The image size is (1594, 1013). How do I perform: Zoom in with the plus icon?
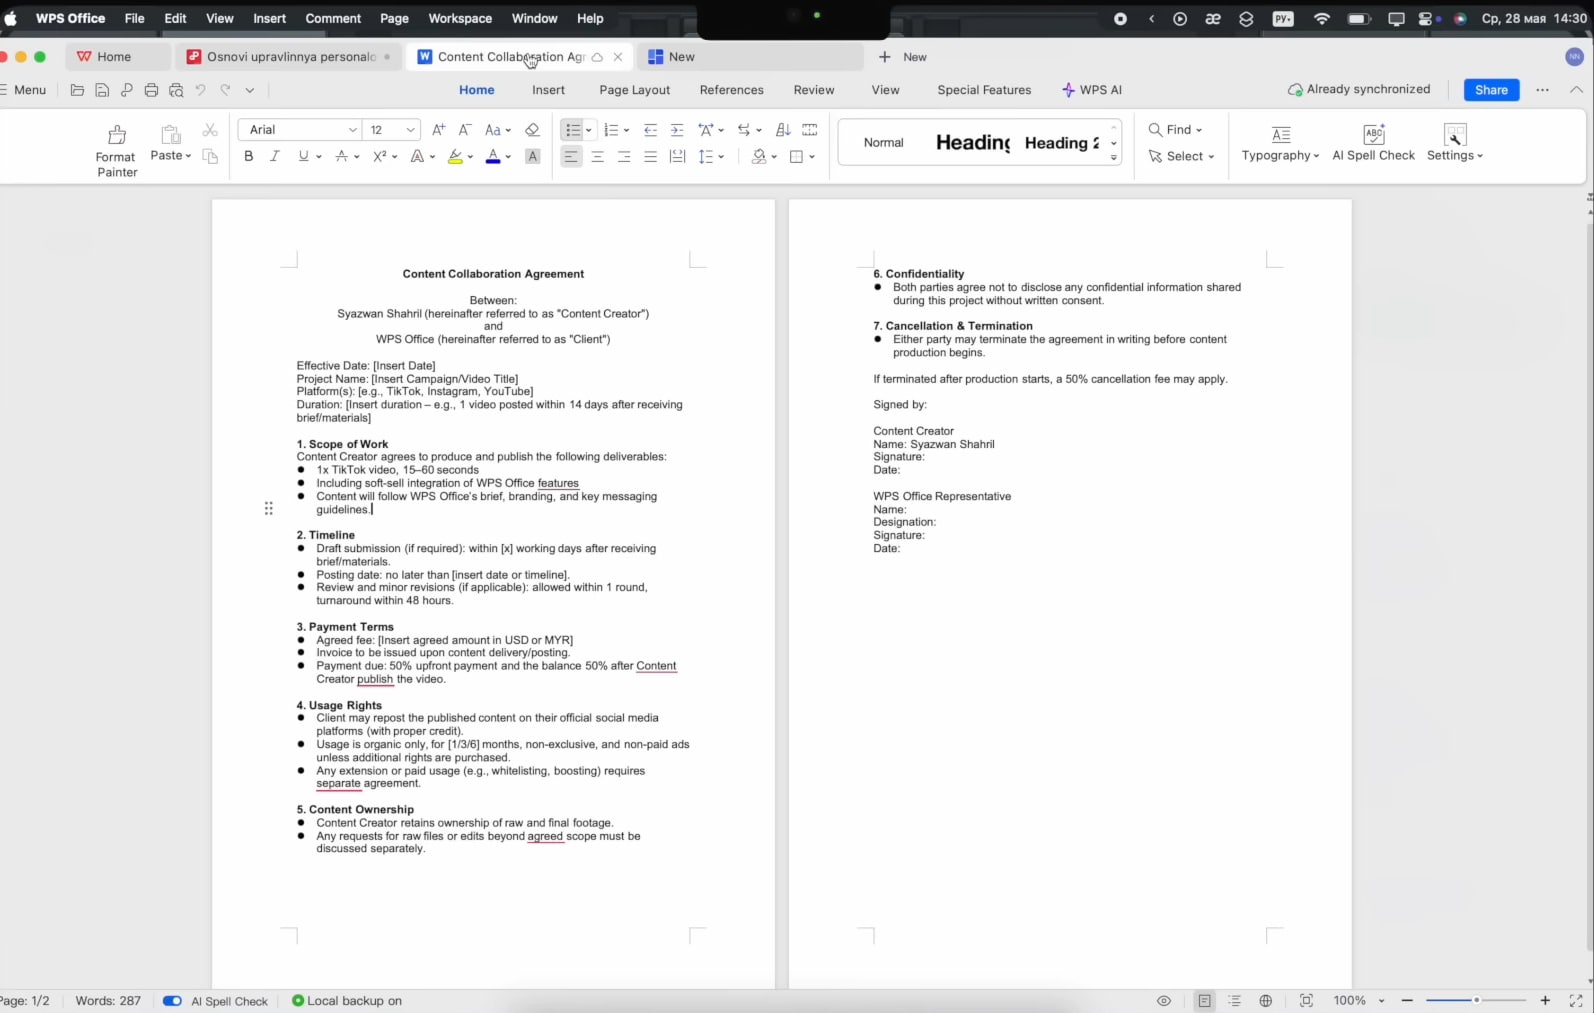coord(1545,1000)
